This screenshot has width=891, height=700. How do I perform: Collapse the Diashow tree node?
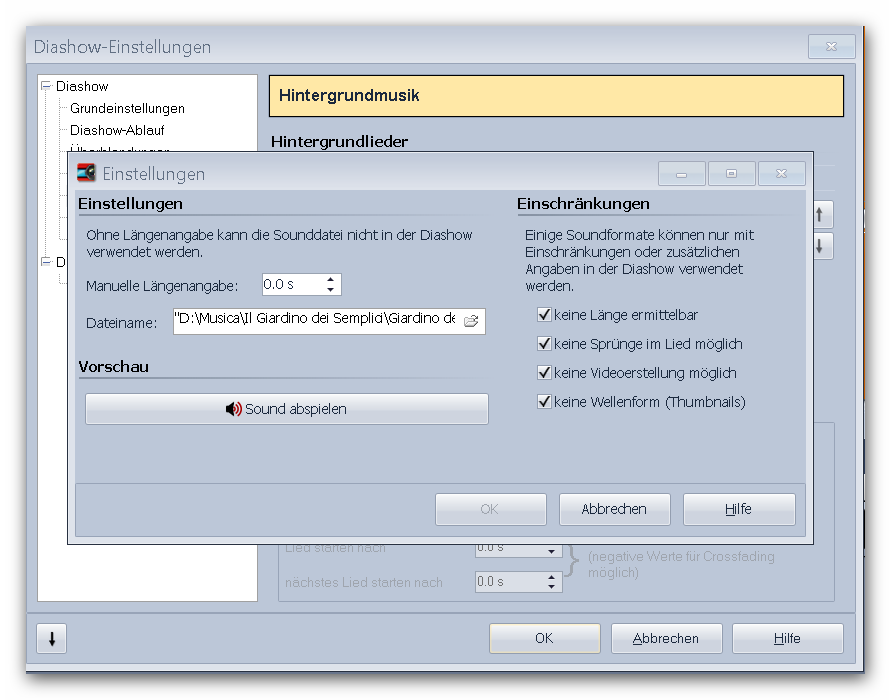pos(46,87)
